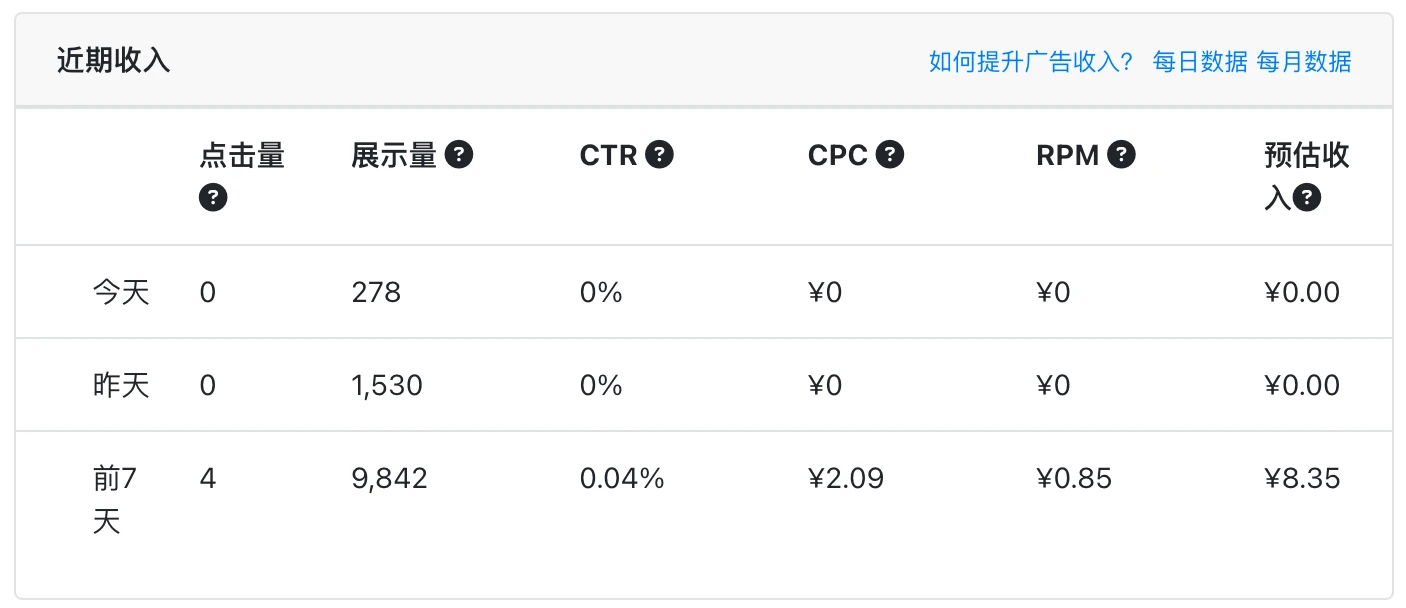
Task: Click the CPC question mark icon
Action: click(x=890, y=155)
